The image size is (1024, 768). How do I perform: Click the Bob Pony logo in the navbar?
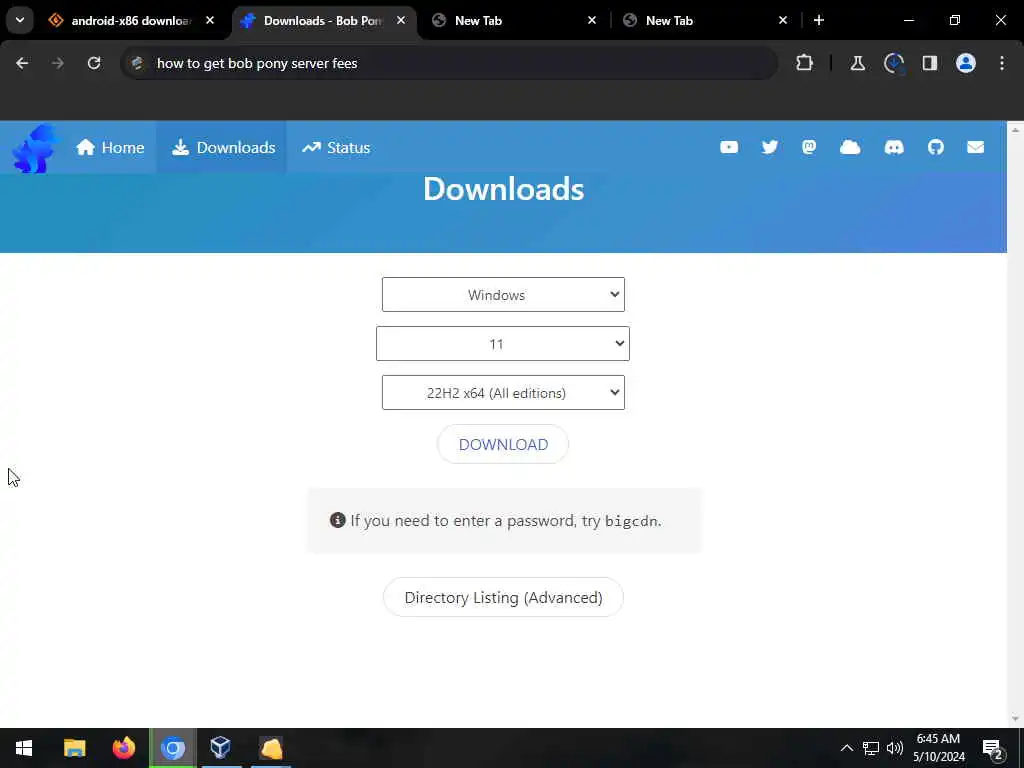[35, 149]
